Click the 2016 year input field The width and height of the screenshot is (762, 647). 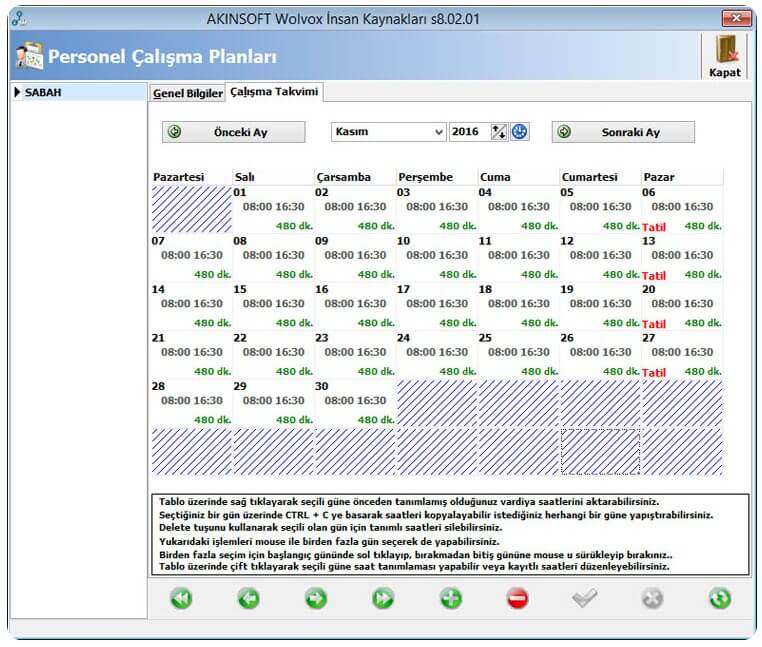[x=470, y=132]
